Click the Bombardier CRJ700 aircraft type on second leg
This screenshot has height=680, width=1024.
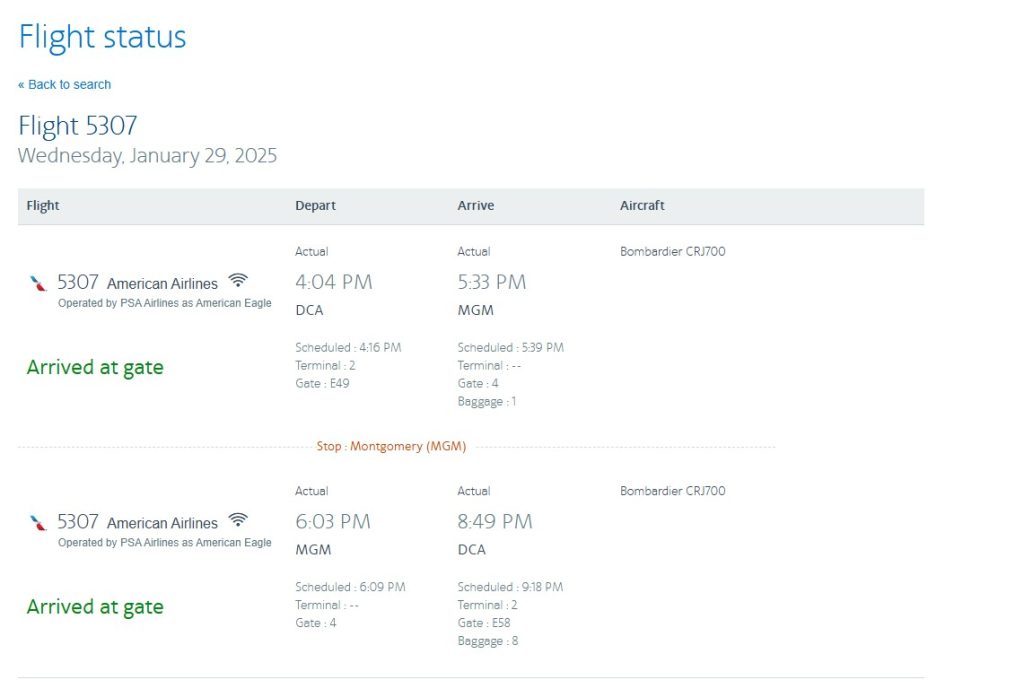(x=671, y=491)
